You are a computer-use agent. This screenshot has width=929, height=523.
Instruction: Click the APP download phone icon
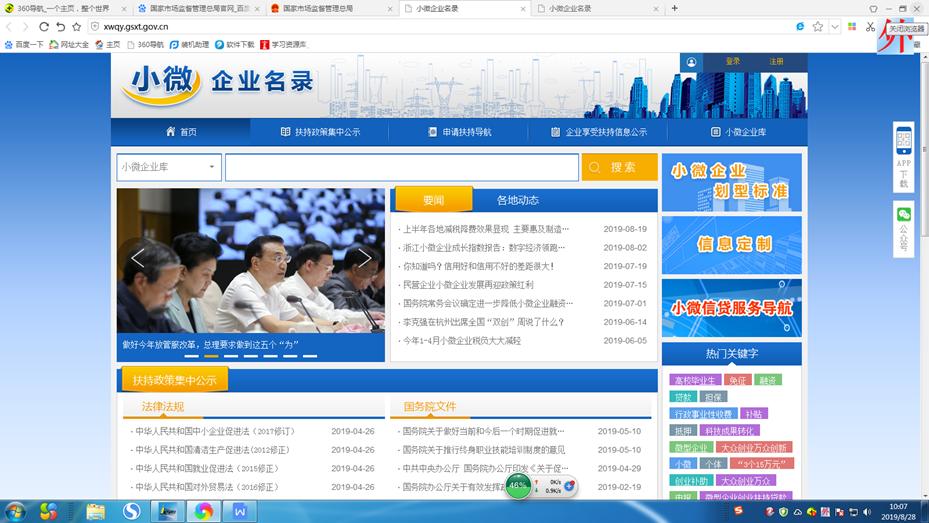(904, 141)
